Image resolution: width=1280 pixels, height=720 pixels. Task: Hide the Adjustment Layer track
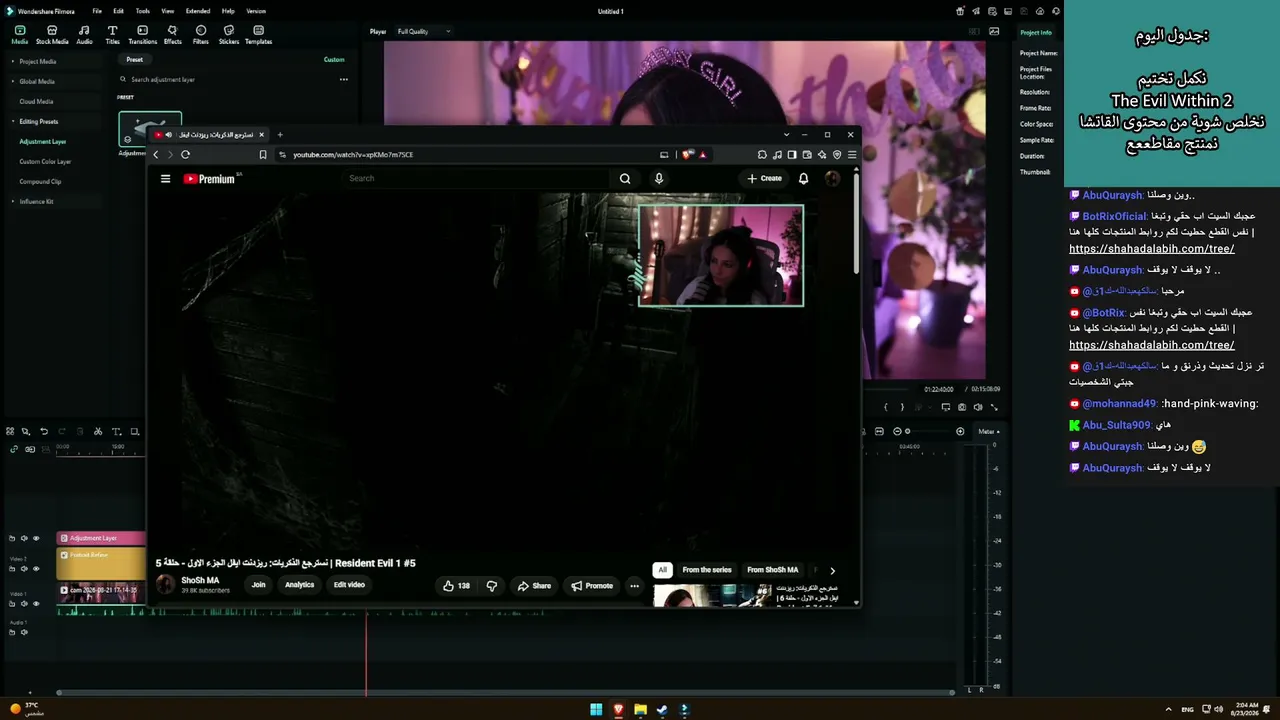coord(36,538)
